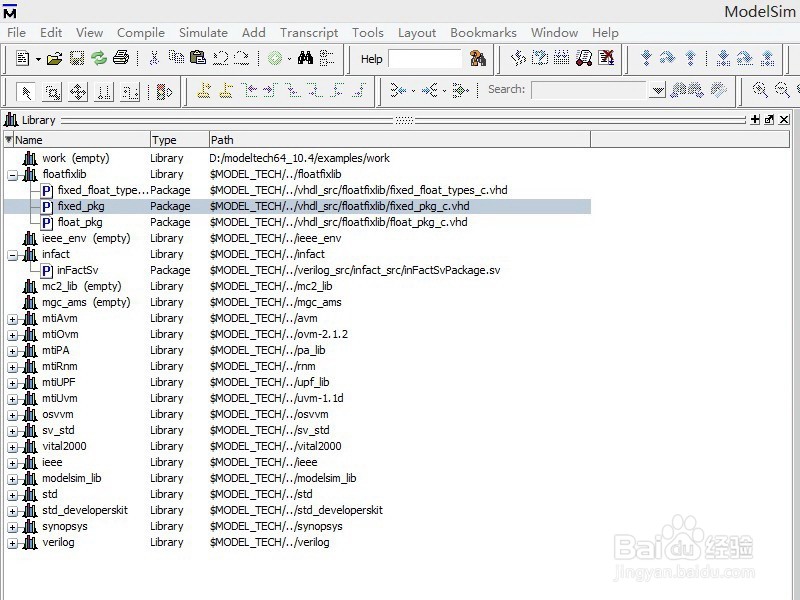
Task: Expand the ieee library
Action: click(x=12, y=464)
